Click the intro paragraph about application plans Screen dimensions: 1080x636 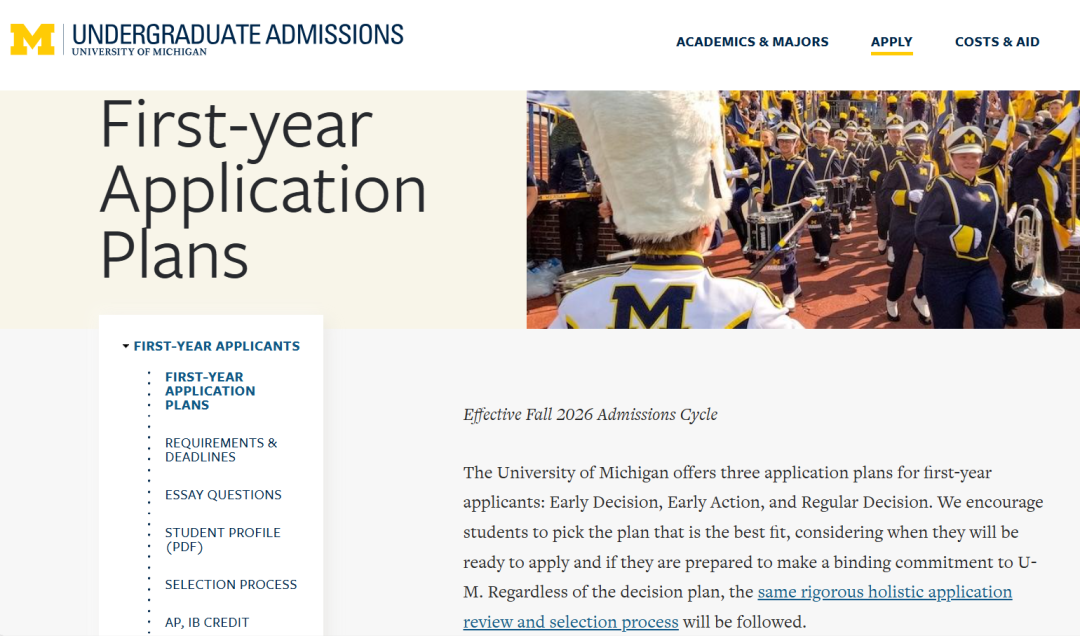click(754, 546)
